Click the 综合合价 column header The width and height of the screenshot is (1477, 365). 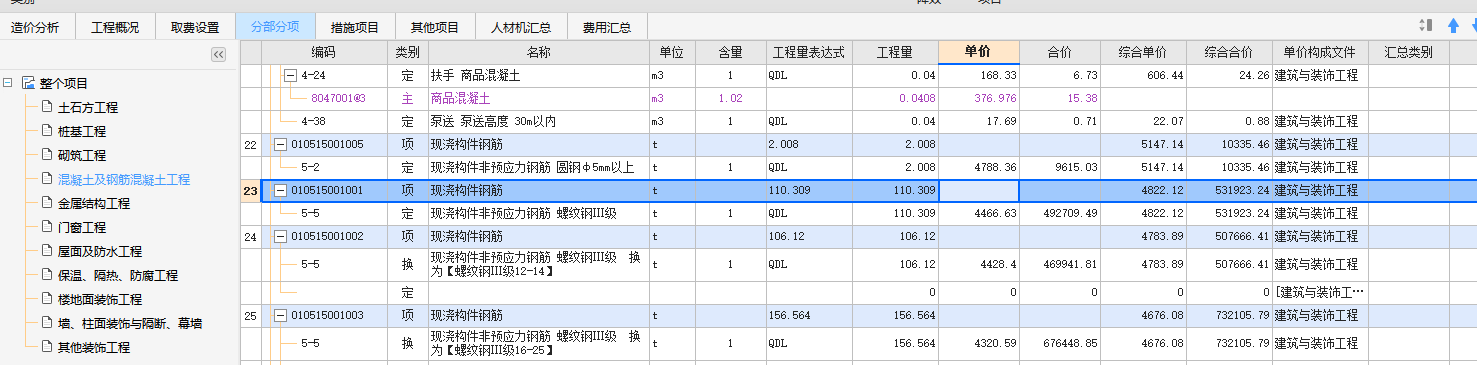pos(1229,52)
